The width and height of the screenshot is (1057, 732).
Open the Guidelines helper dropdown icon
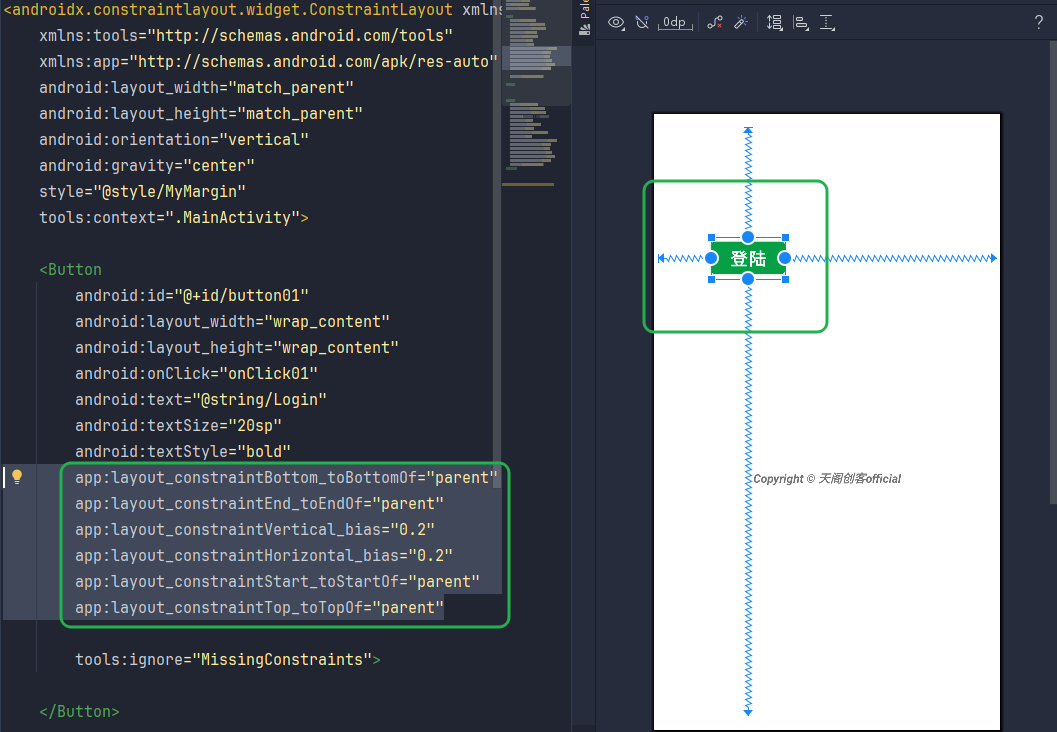(827, 22)
